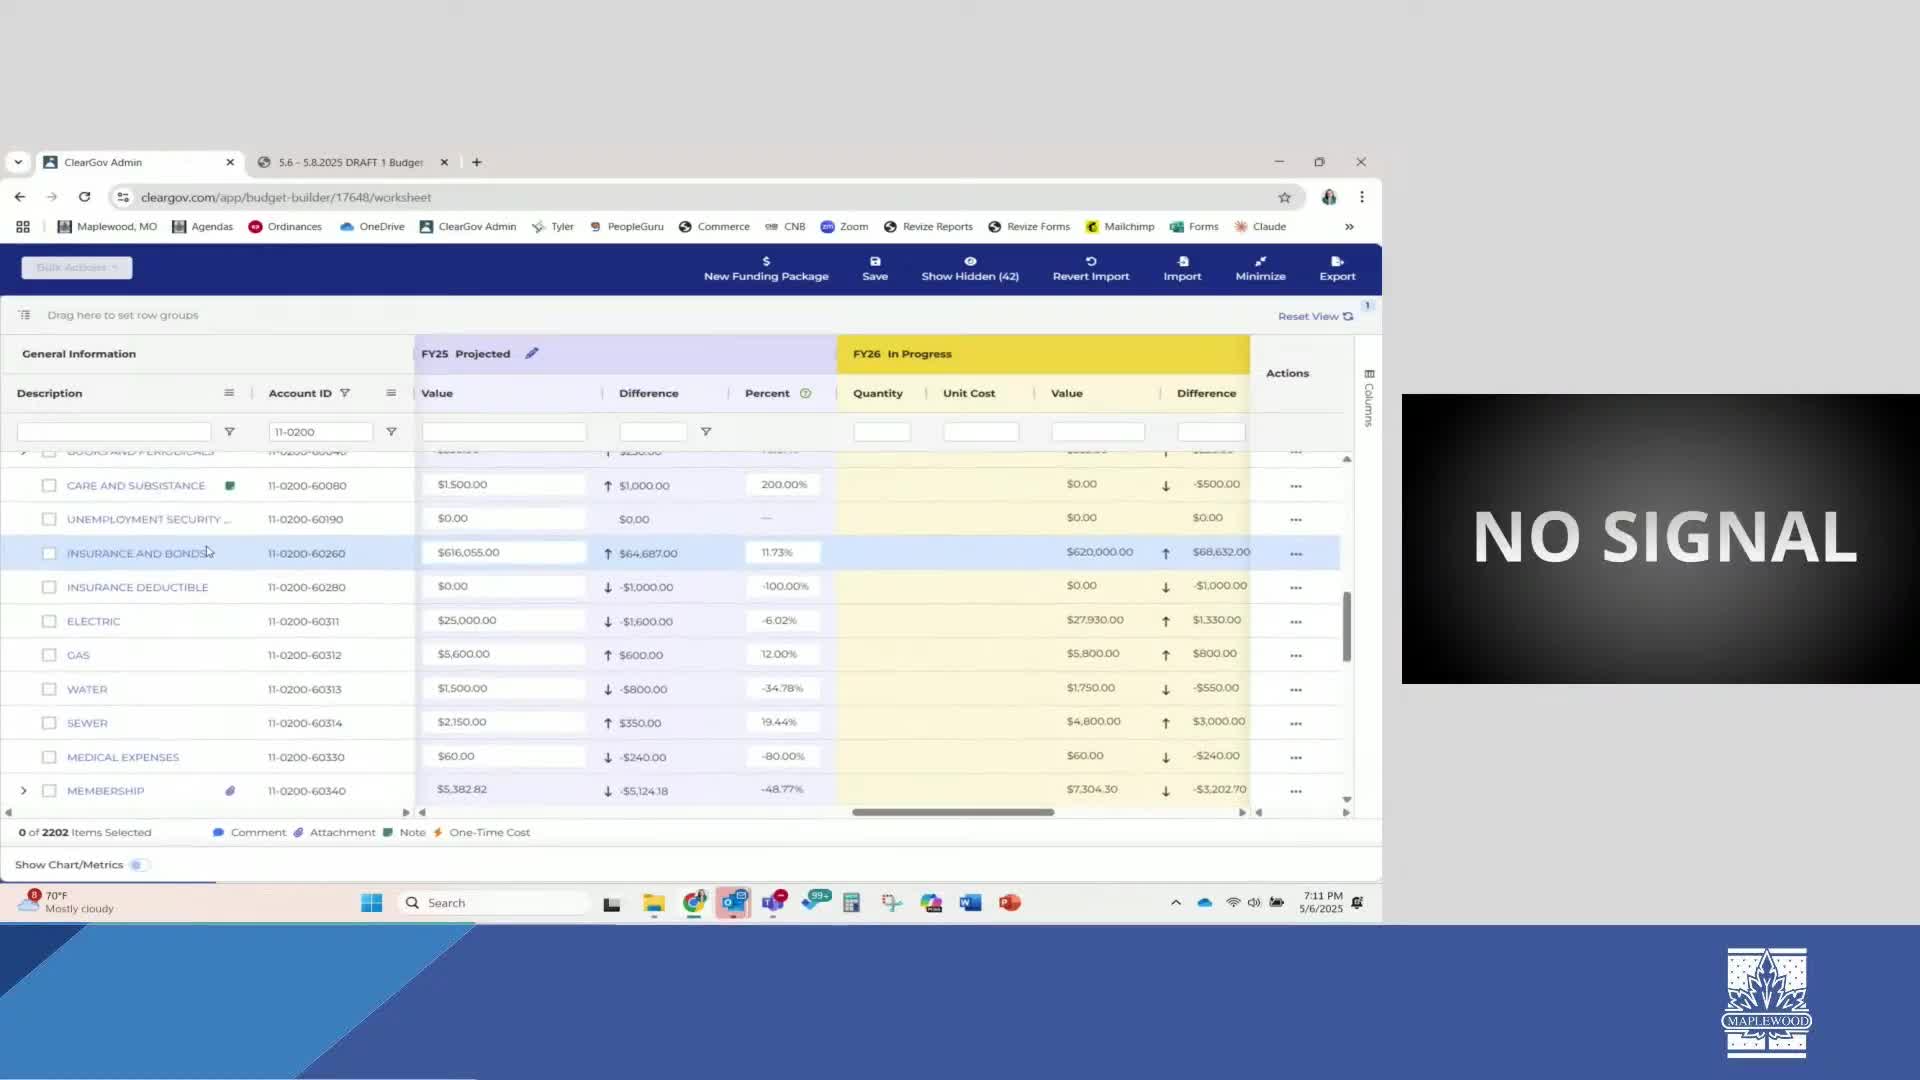Check the CARE AND SUBSISTENCE row checkbox

(49, 485)
